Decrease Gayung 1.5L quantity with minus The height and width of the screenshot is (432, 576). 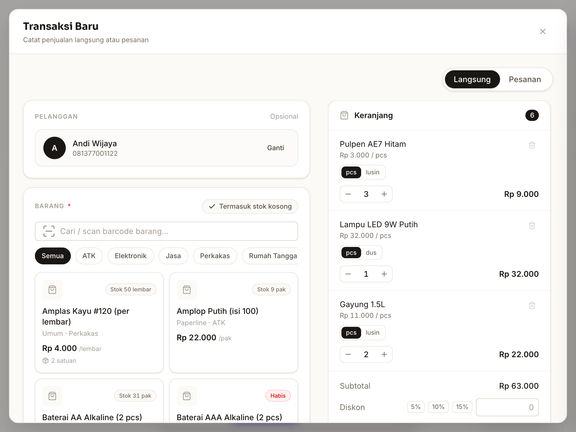click(x=348, y=354)
